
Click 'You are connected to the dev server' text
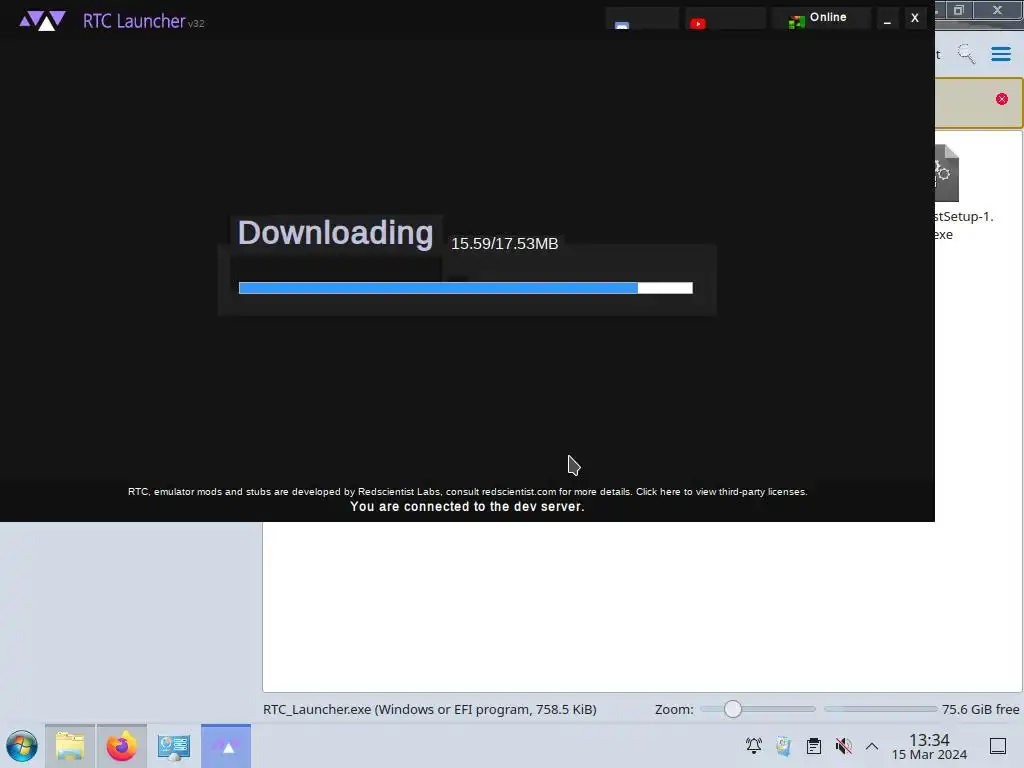(x=467, y=507)
